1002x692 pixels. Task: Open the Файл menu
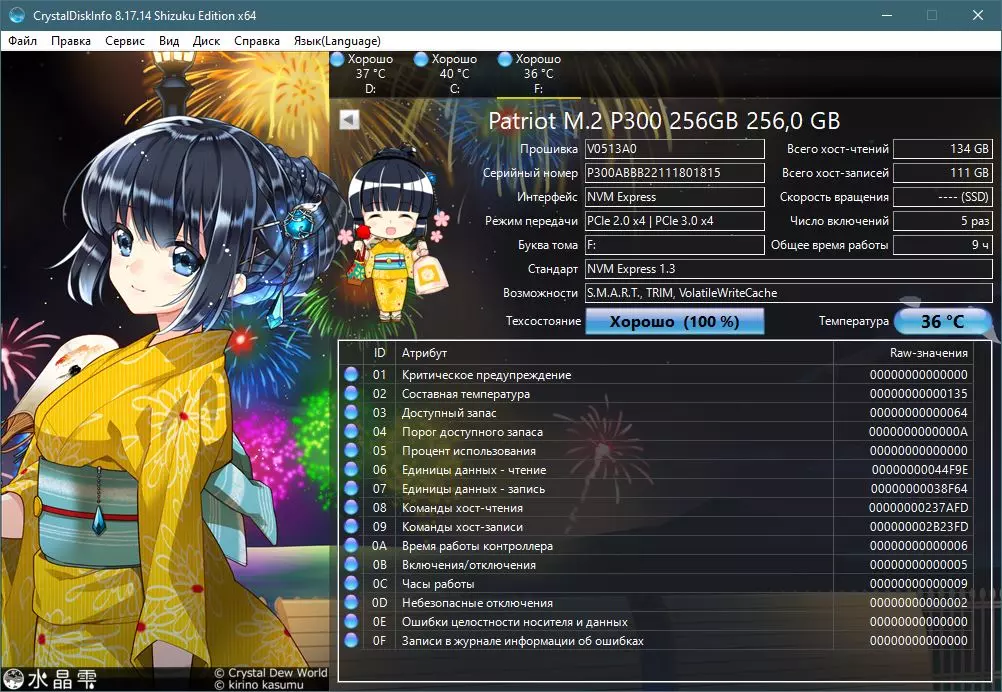[22, 41]
